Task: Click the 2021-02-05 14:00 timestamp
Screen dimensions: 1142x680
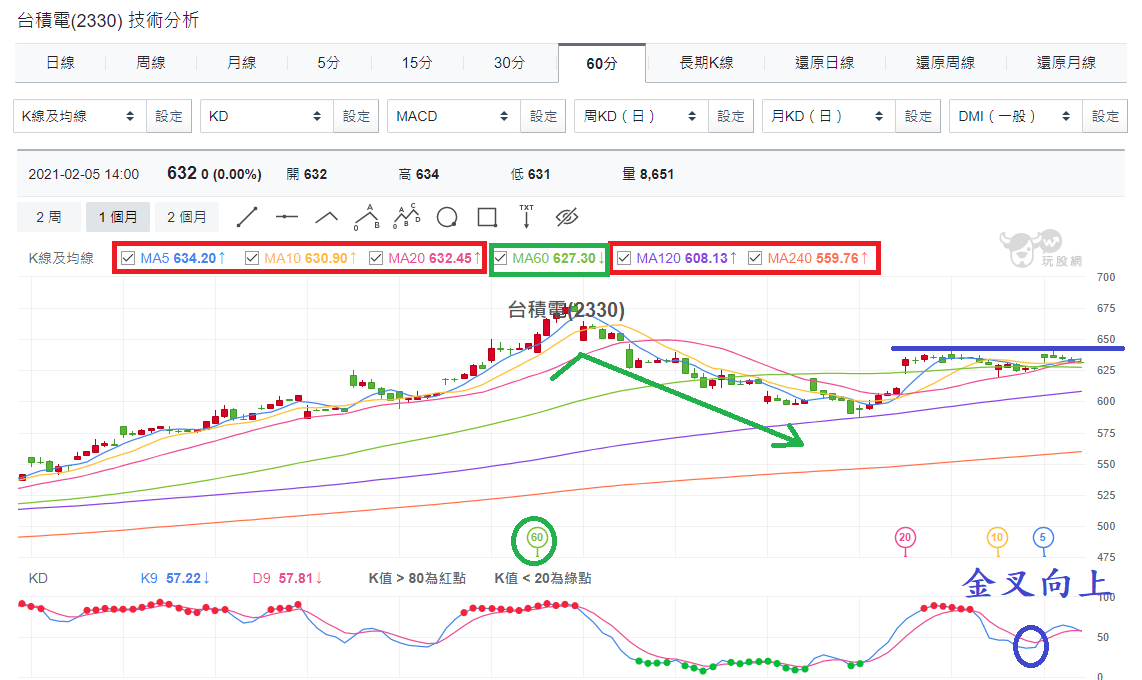Action: 84,174
